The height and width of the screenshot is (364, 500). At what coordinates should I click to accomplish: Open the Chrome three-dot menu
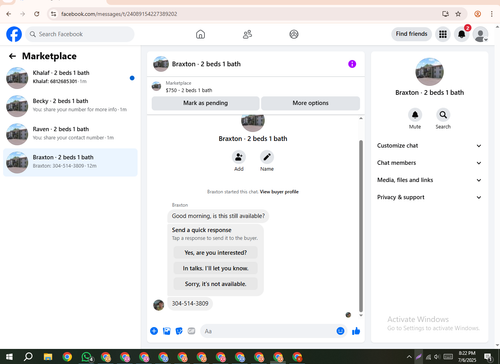[492, 14]
